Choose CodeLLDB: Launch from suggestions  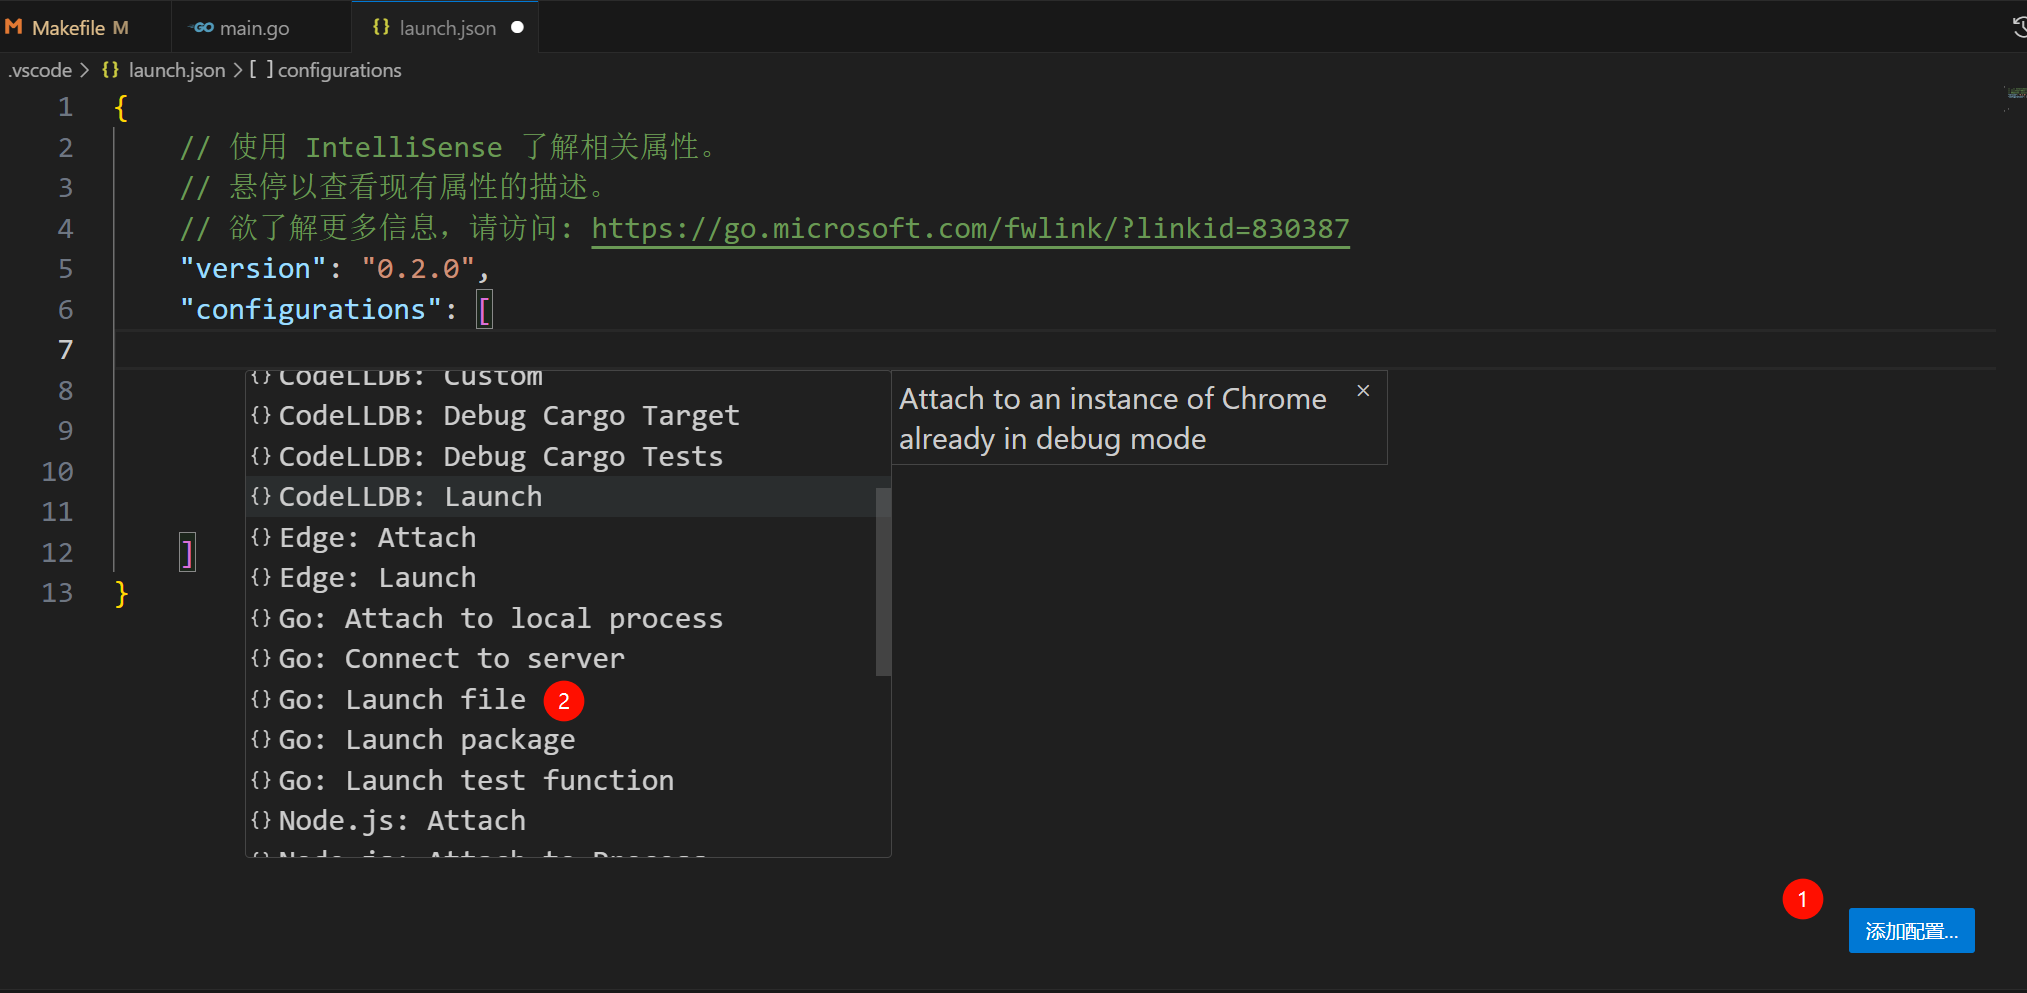point(410,497)
